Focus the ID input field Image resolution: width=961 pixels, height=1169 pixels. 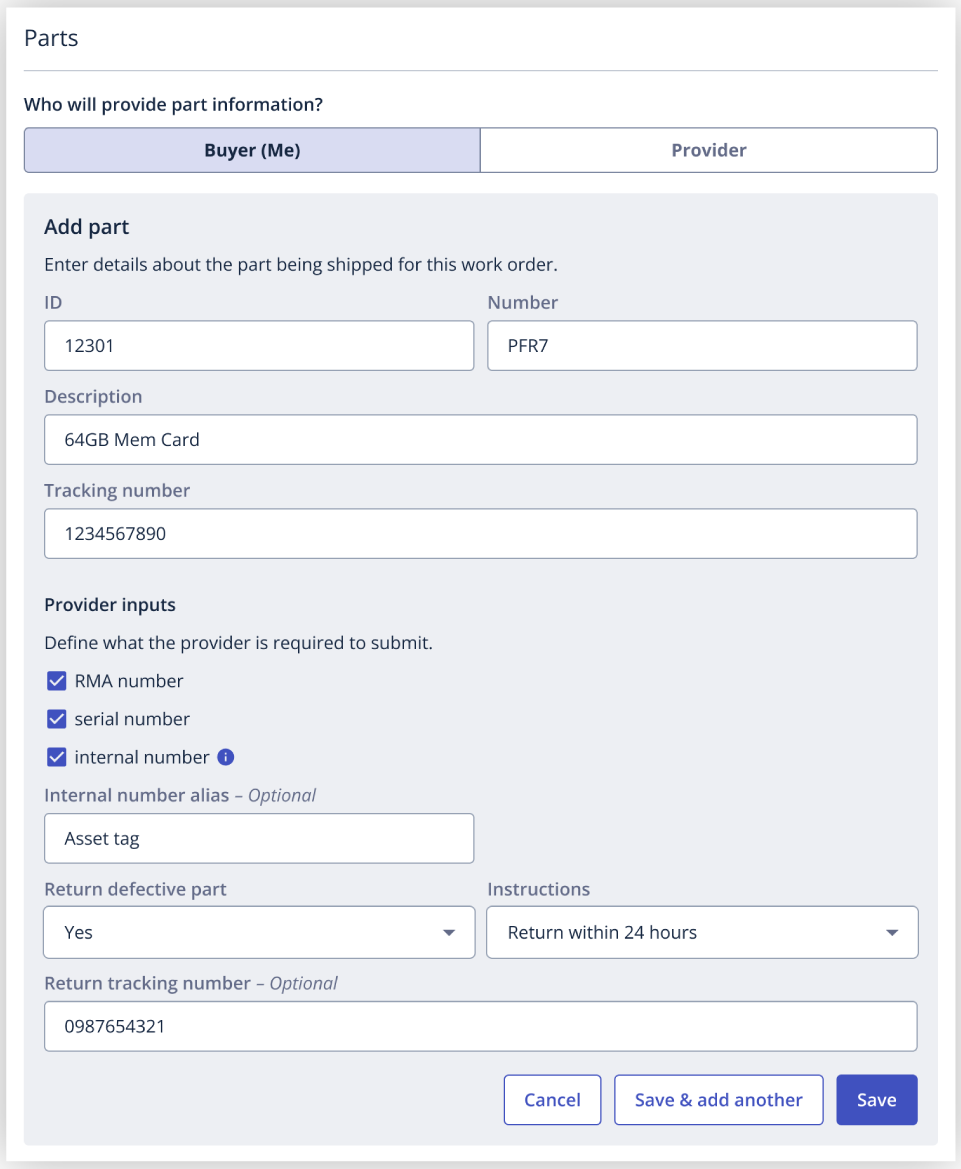(259, 346)
